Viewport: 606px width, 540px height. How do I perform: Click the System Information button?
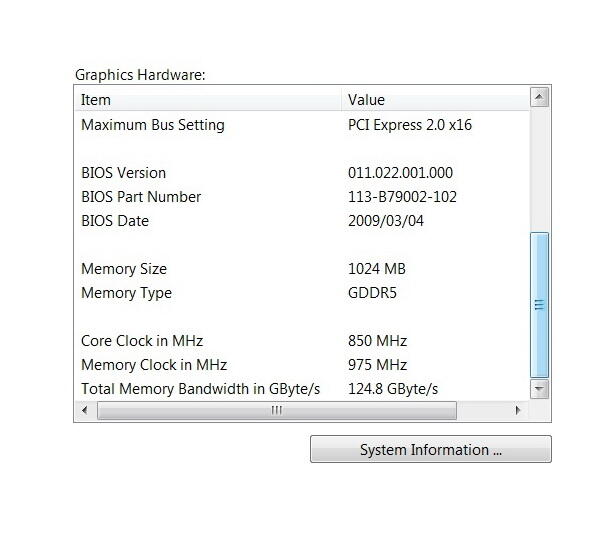click(x=430, y=450)
